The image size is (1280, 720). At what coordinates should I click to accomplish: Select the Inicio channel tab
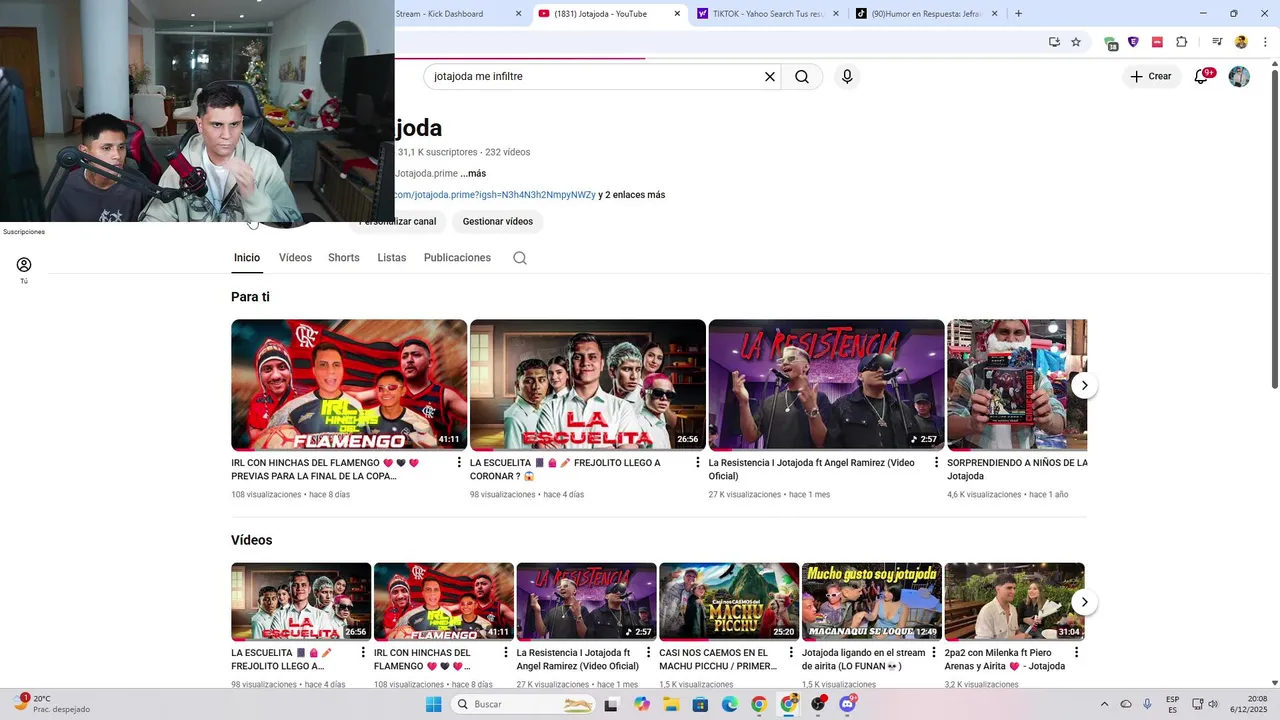point(247,258)
